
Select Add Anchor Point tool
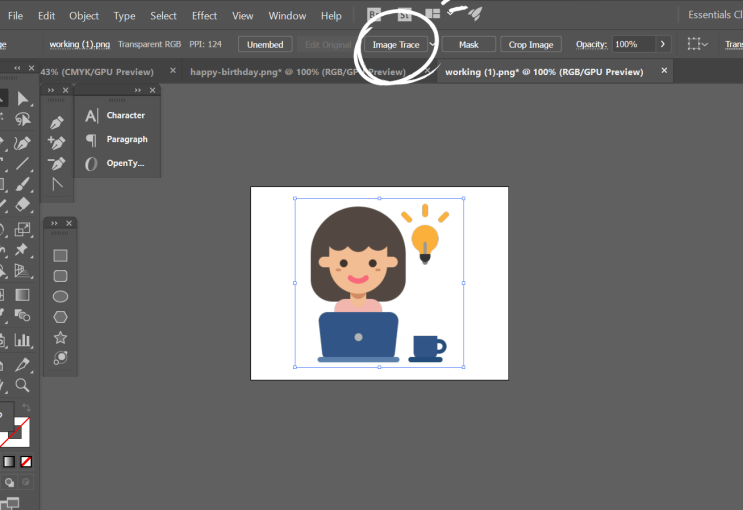(56, 142)
